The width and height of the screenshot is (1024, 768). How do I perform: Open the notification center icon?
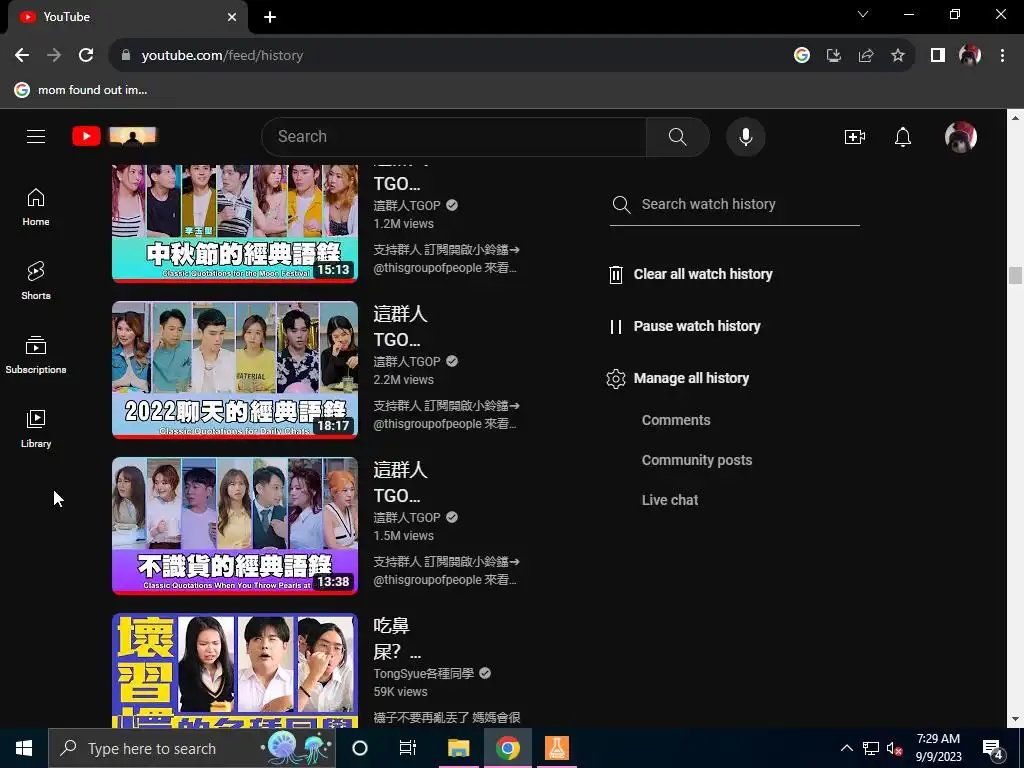tap(993, 748)
